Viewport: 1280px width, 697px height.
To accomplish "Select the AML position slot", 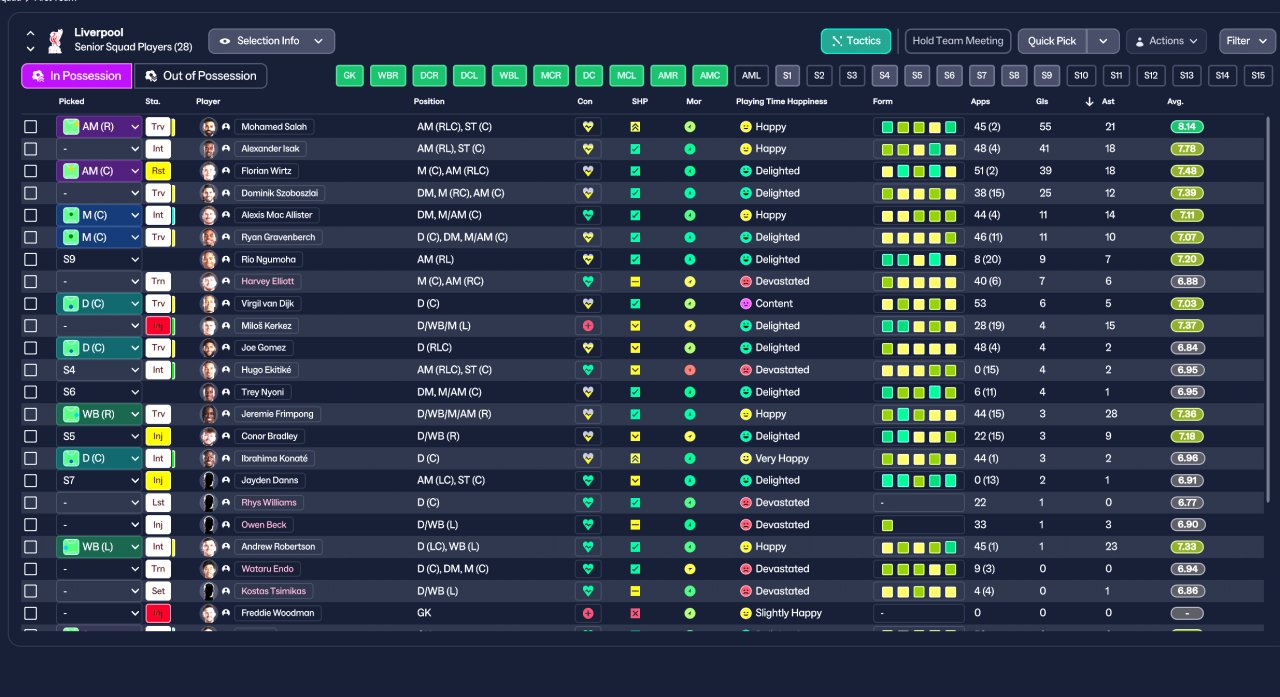I will (x=752, y=76).
